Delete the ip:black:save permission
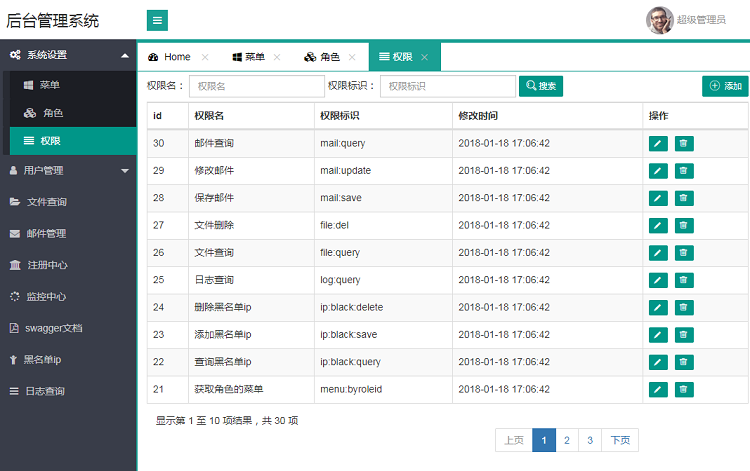 684,335
